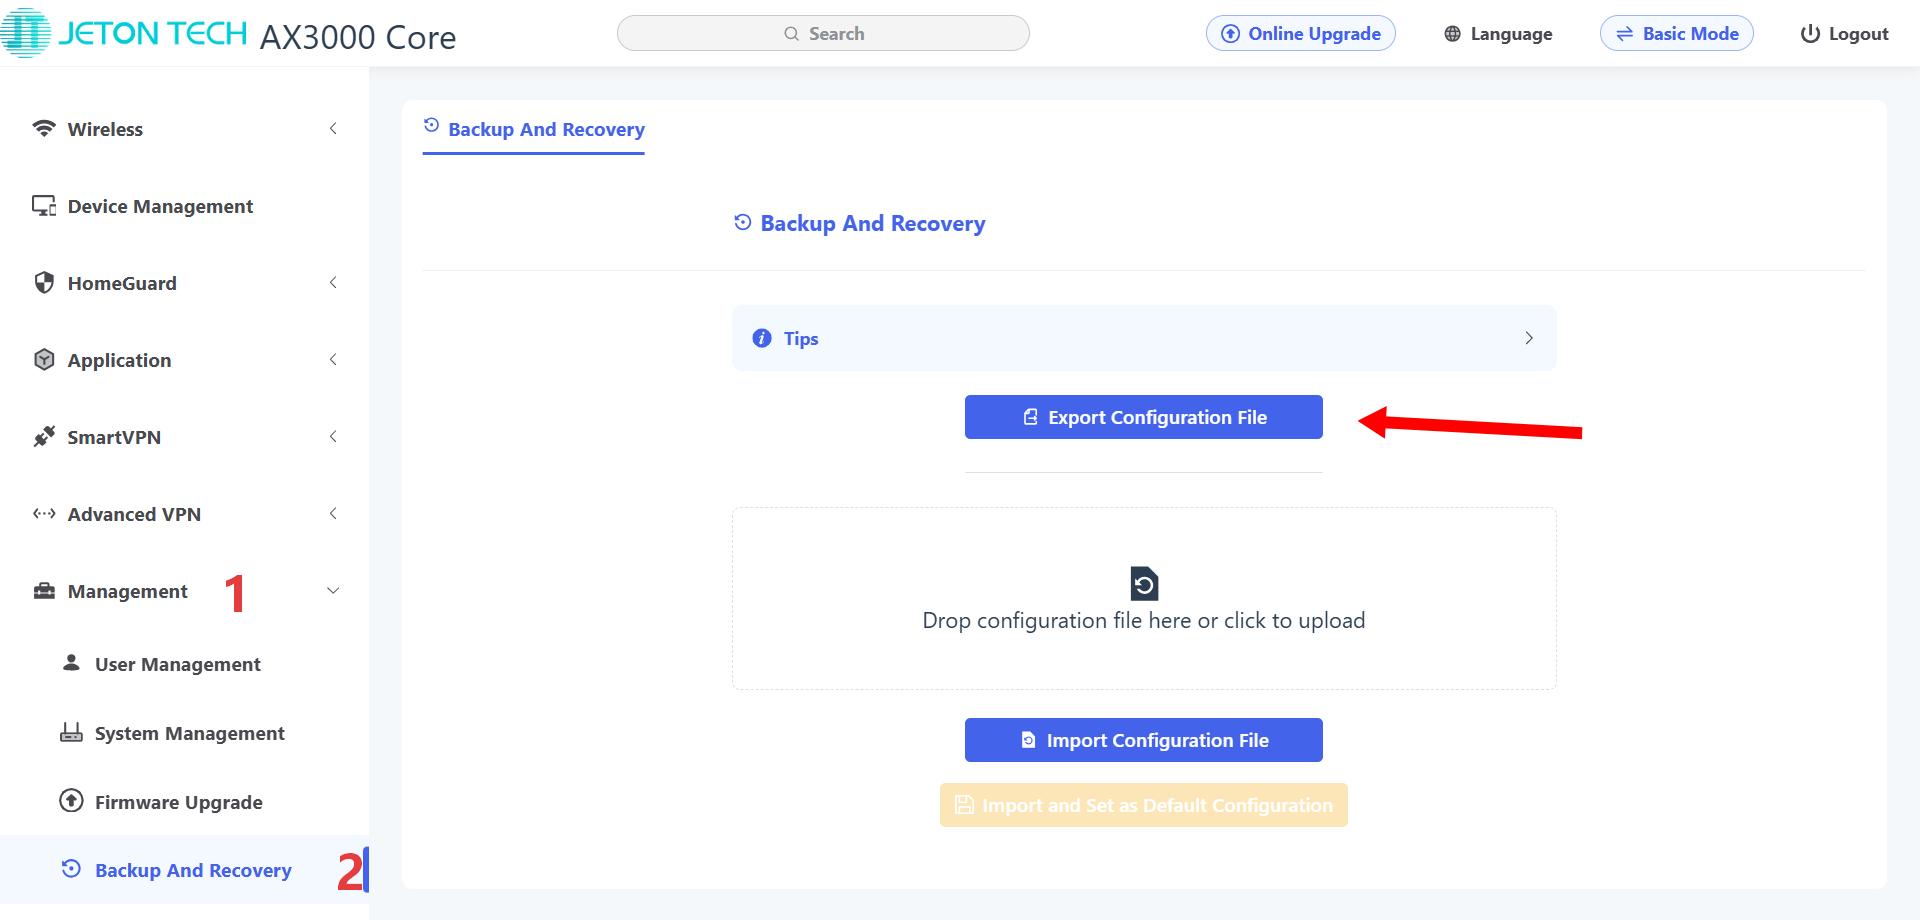Click the Device Management monitor icon
Image resolution: width=1920 pixels, height=920 pixels.
pos(44,205)
